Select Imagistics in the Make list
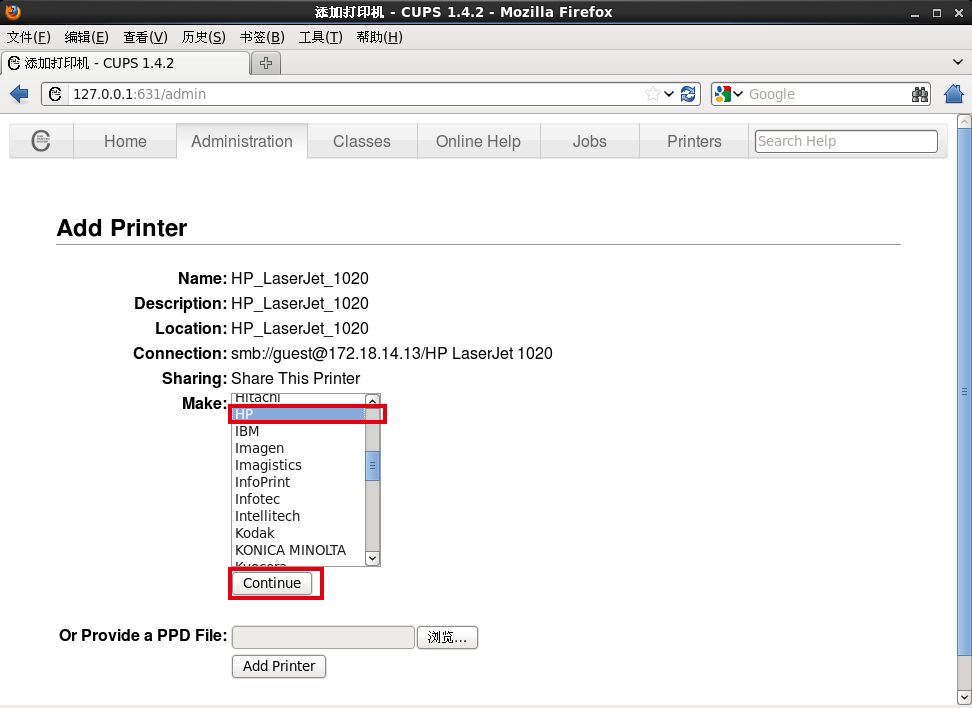The image size is (972, 708). click(299, 465)
